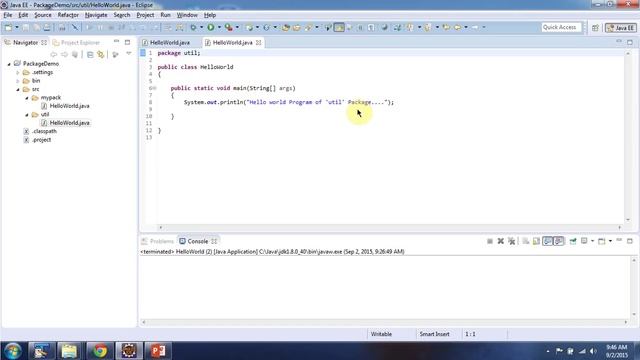This screenshot has height=360, width=640.
Task: Click the Open Task folder icon in the toolbar
Action: click(x=297, y=27)
